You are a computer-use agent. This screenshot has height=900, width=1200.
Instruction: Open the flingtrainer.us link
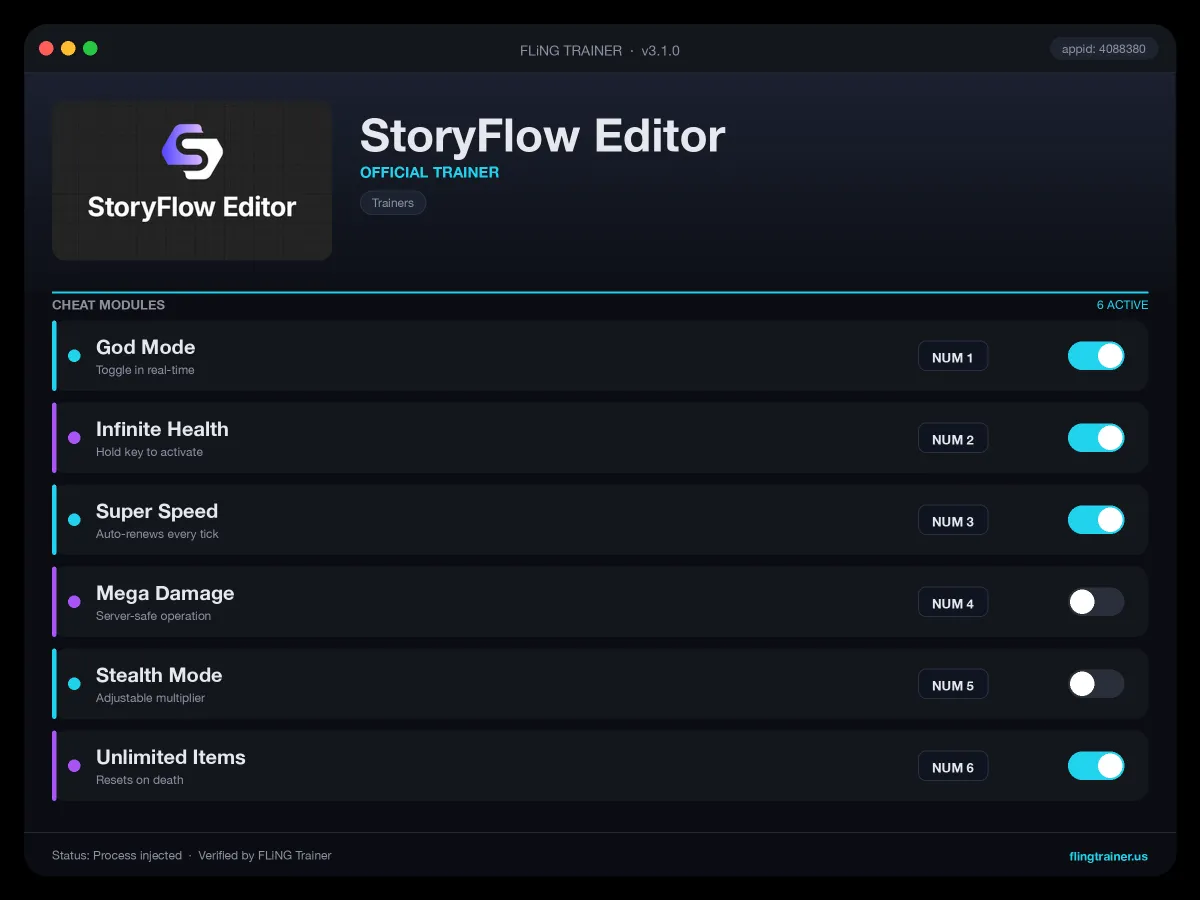click(1108, 856)
